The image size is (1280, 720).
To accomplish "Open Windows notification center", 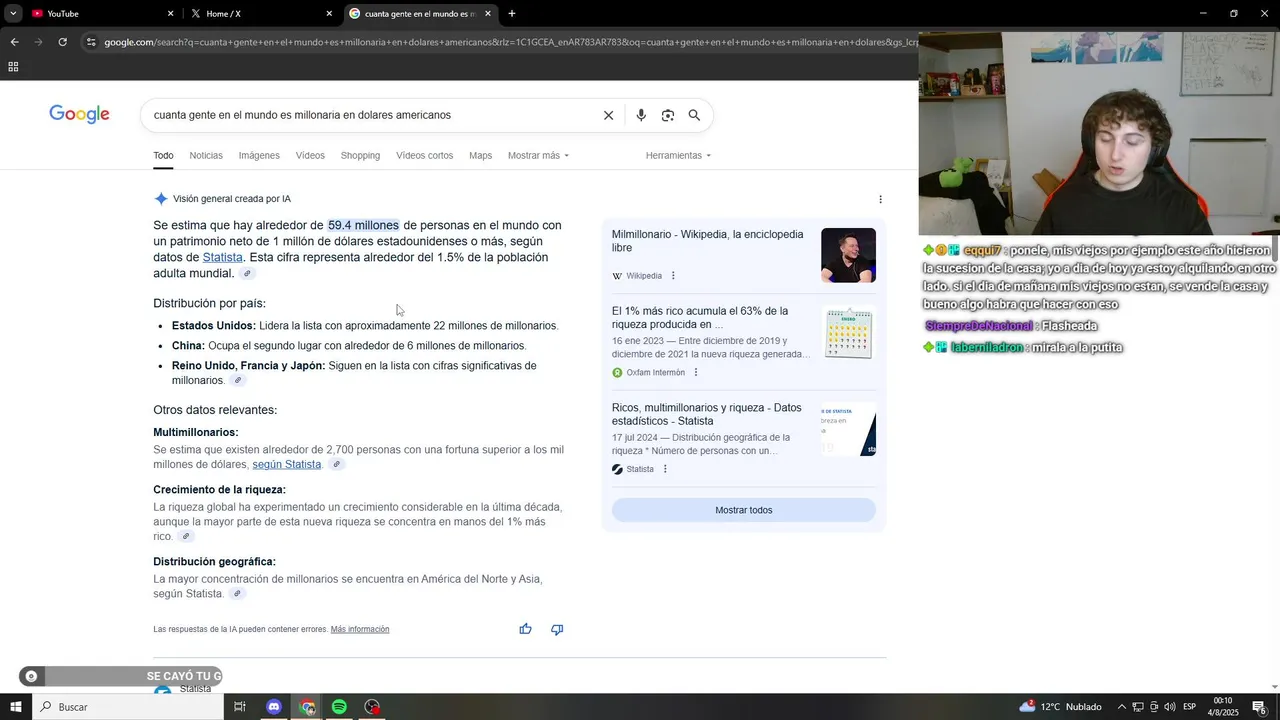I will click(x=1260, y=707).
